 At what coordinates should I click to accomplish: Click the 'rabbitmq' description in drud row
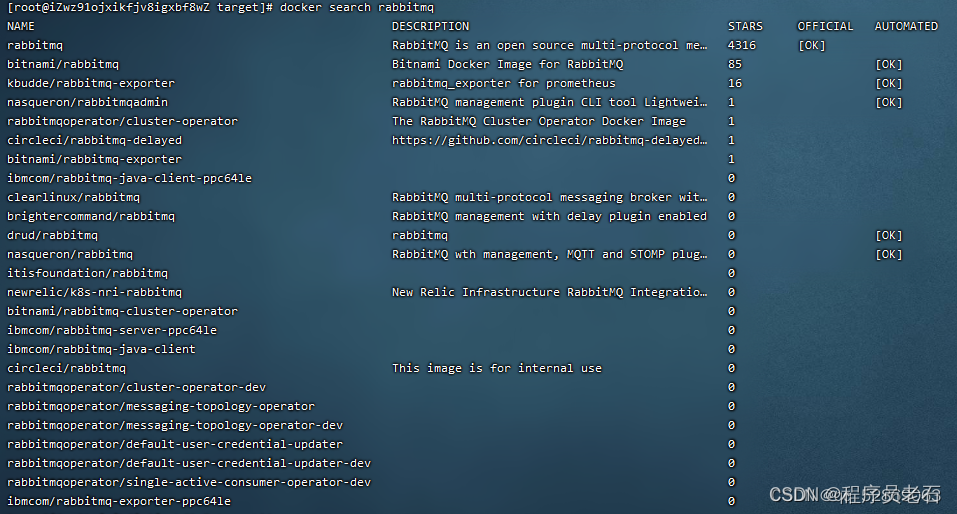420,234
